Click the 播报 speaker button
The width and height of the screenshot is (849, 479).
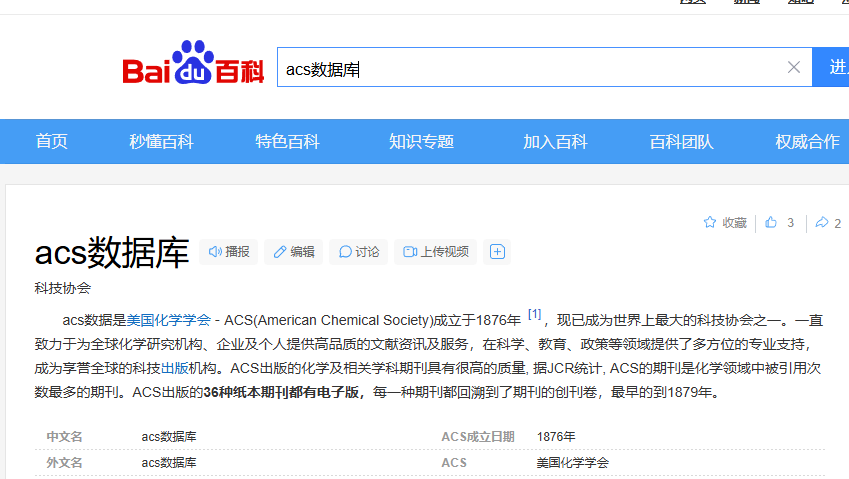coord(228,252)
